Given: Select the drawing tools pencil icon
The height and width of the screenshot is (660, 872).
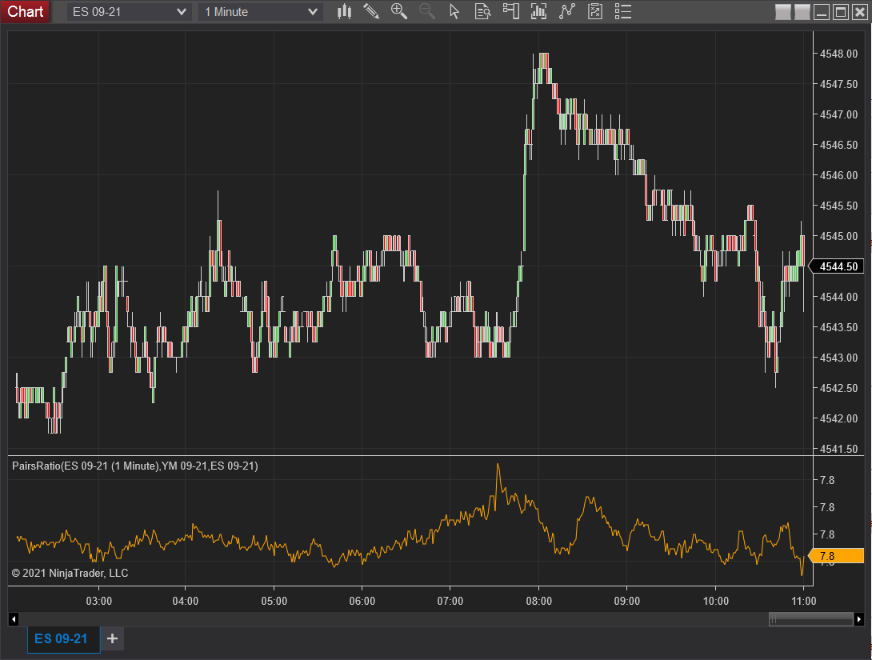Looking at the screenshot, I should tap(371, 12).
